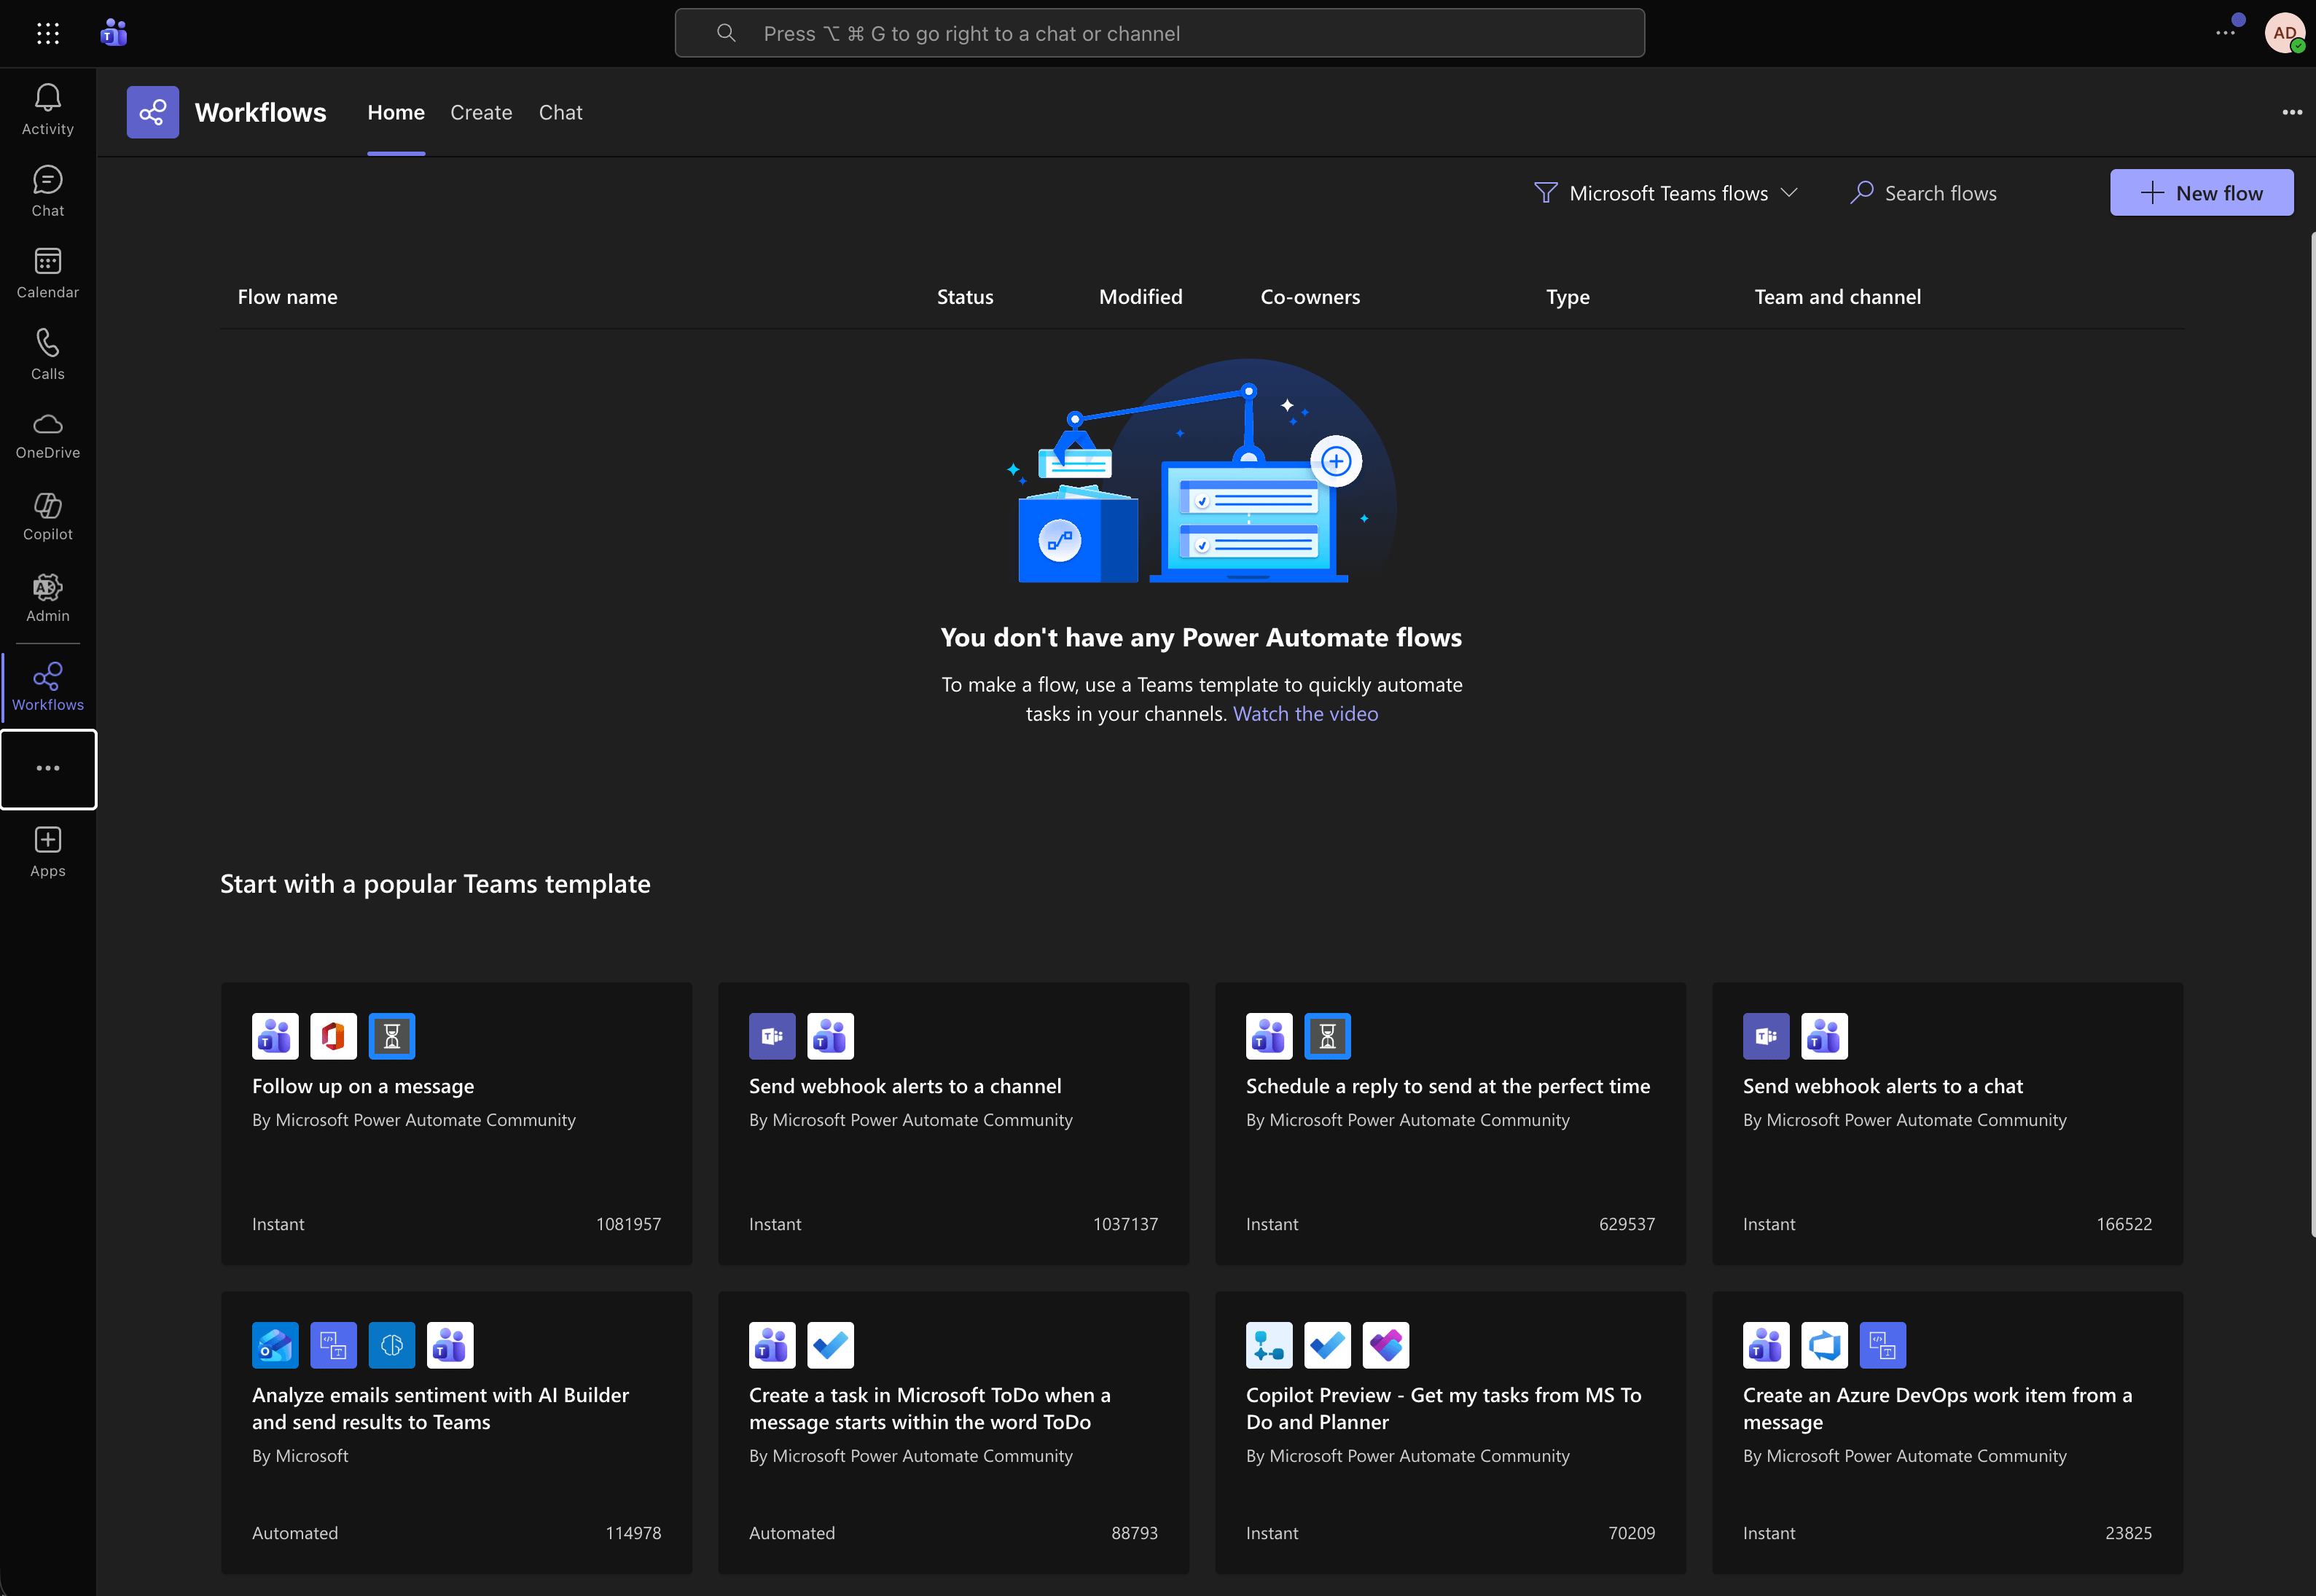The width and height of the screenshot is (2316, 1596).
Task: Click the New flow button
Action: pyautogui.click(x=2201, y=192)
